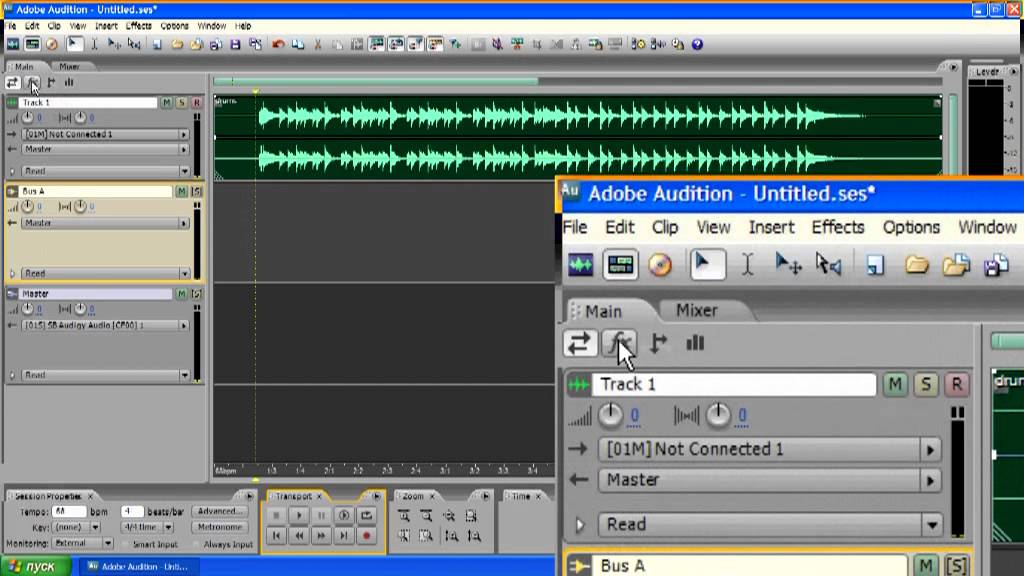This screenshot has width=1024, height=576.
Task: Select the Hybrid tool in magnified inset
Action: point(708,265)
